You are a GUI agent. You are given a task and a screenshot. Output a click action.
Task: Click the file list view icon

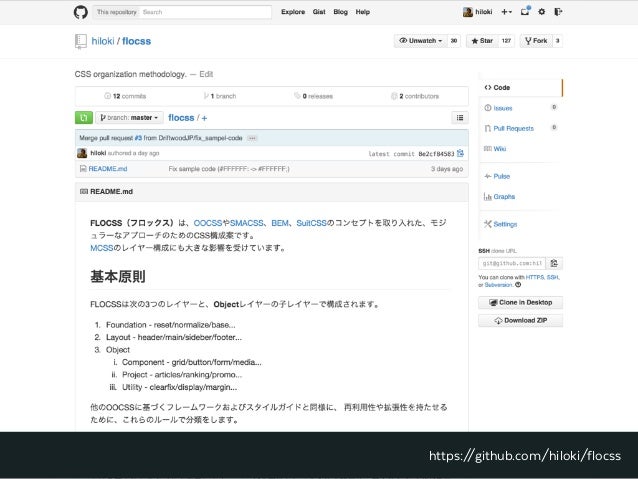tap(460, 118)
